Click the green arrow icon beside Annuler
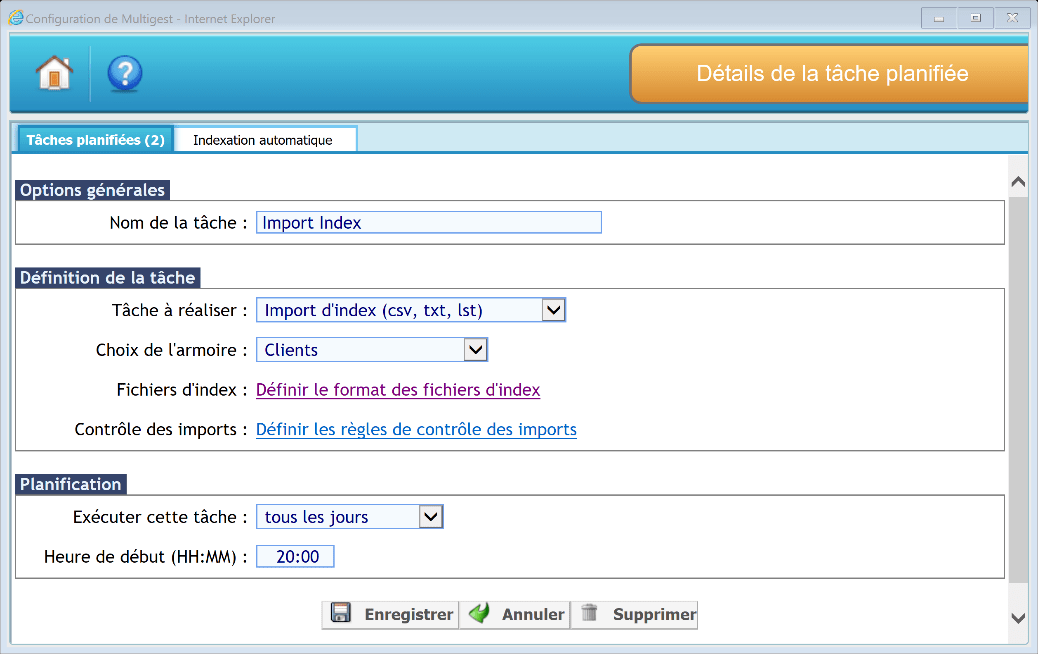The image size is (1038, 654). click(480, 614)
